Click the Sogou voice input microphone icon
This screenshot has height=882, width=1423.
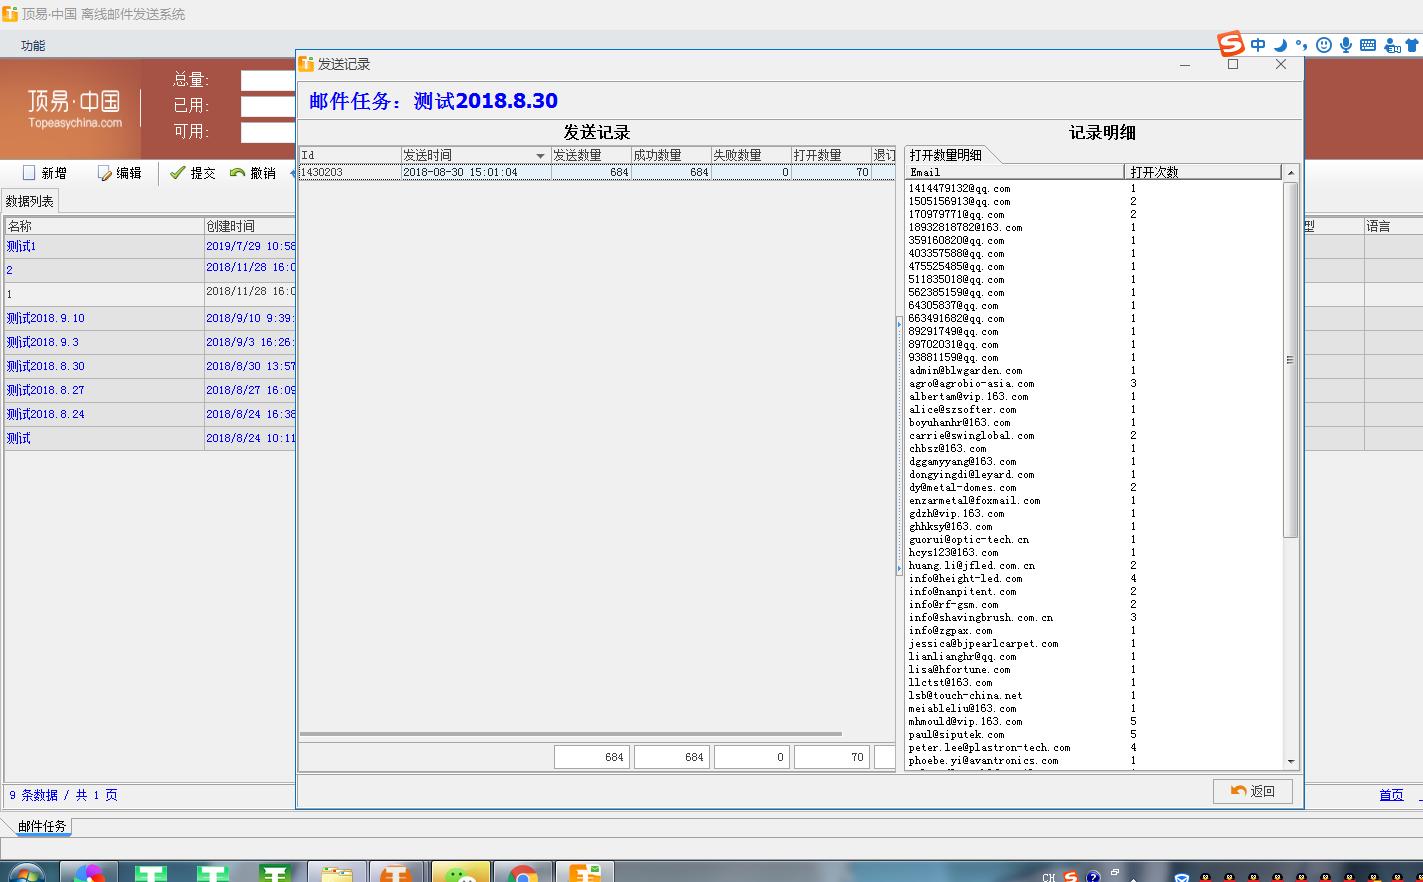1344,44
